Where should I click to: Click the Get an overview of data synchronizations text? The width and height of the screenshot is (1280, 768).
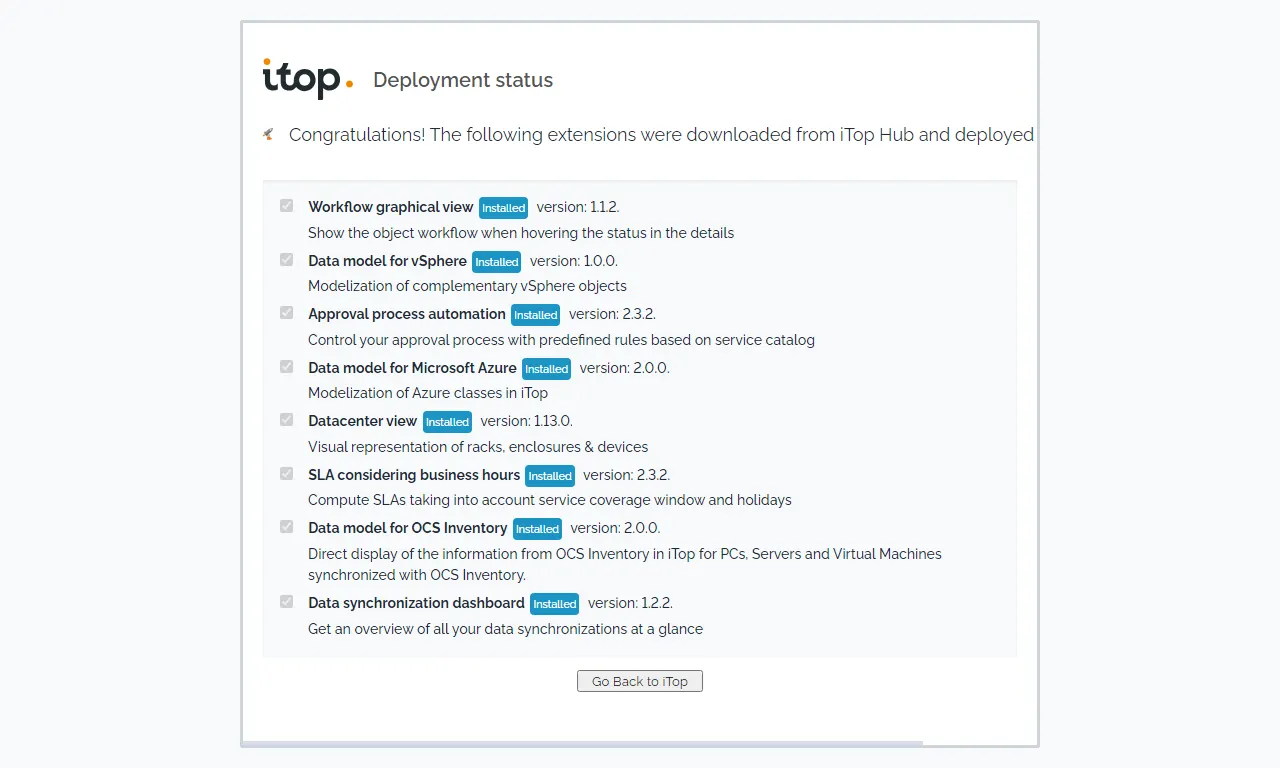pyautogui.click(x=505, y=629)
